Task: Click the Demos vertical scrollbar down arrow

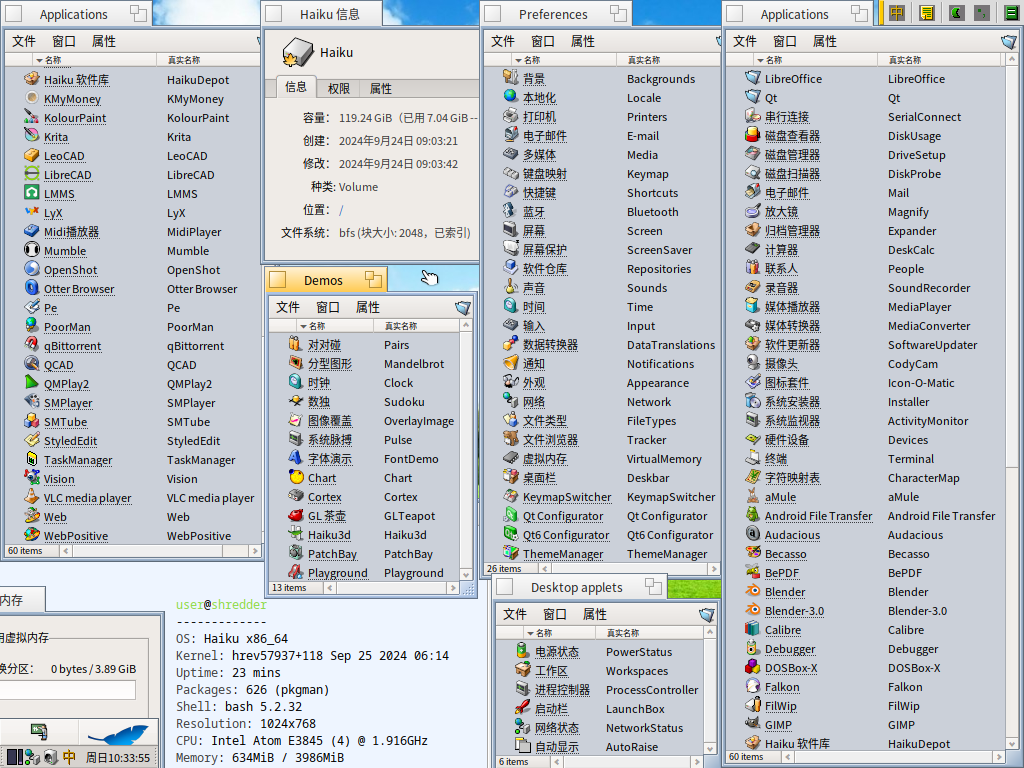Action: point(466,575)
